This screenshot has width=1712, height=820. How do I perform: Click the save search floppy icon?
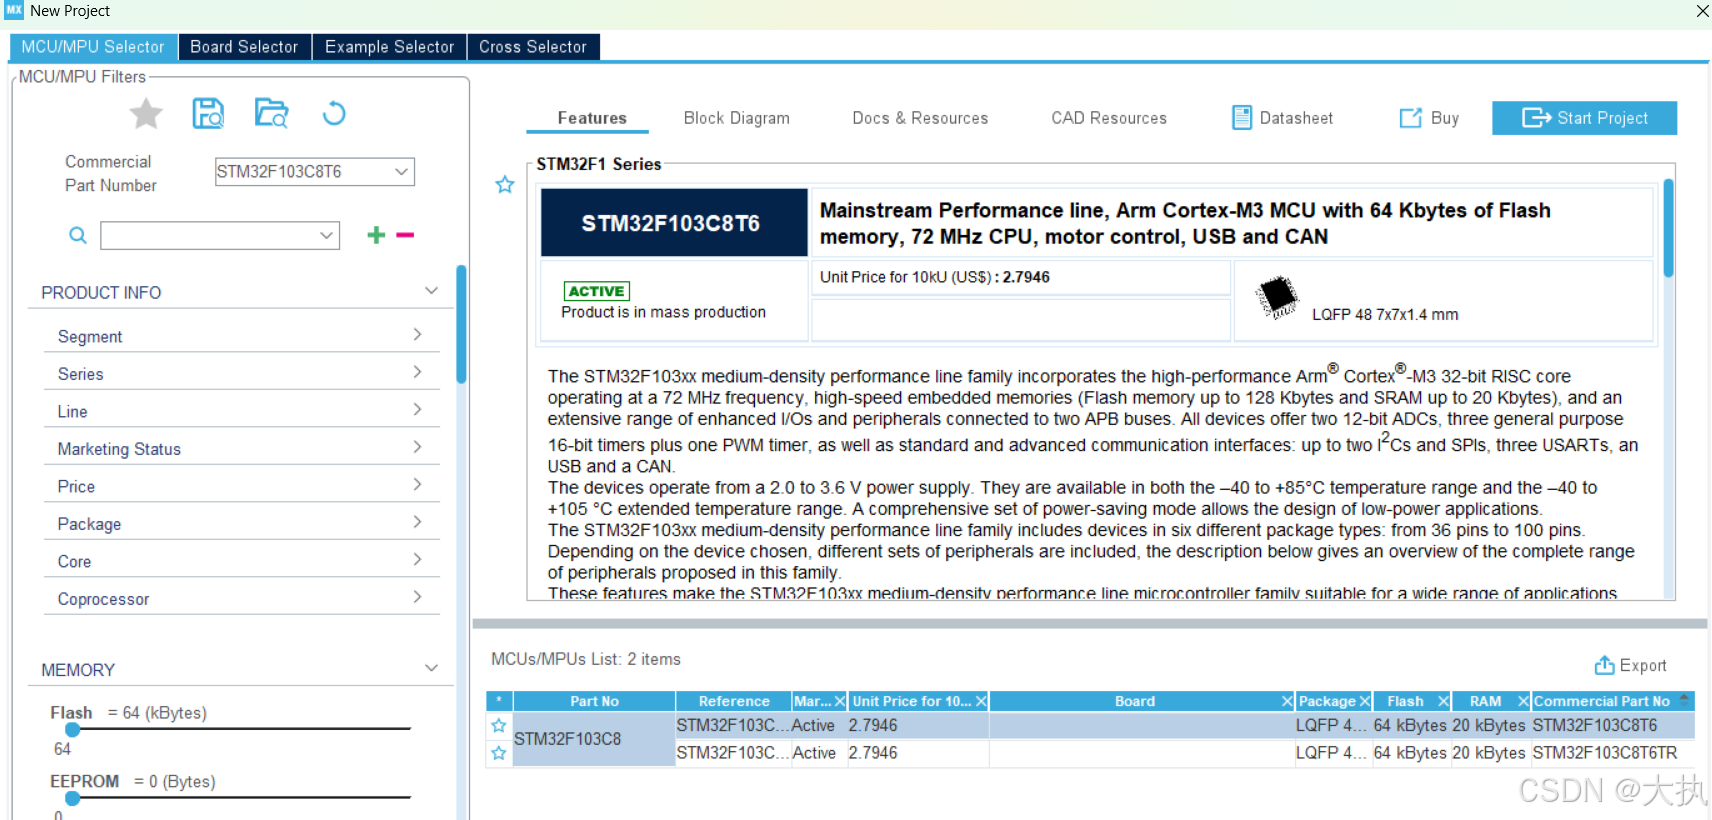tap(208, 114)
